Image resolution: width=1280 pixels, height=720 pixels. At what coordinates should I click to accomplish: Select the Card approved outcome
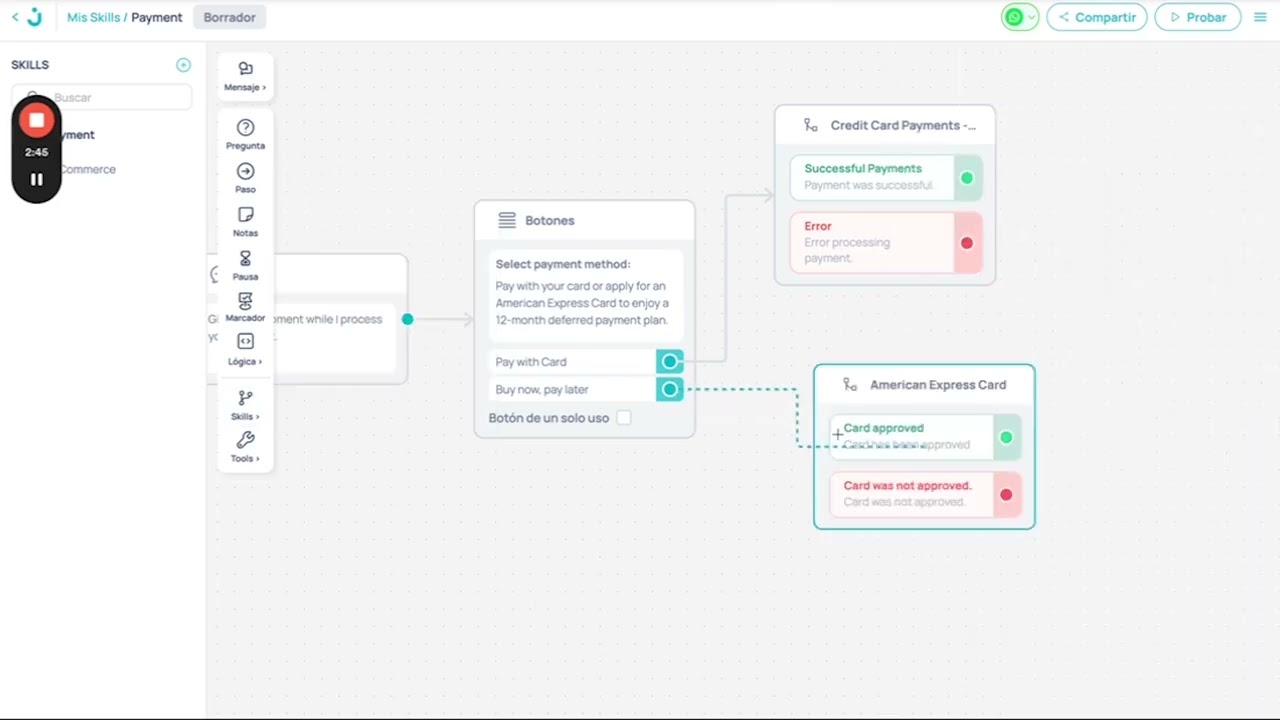[x=911, y=436]
